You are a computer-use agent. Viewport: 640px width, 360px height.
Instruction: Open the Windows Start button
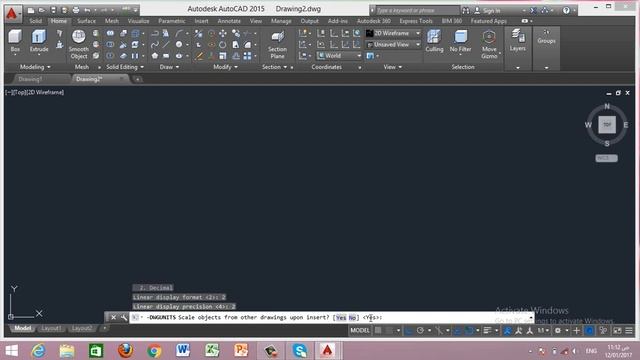click(x=12, y=351)
